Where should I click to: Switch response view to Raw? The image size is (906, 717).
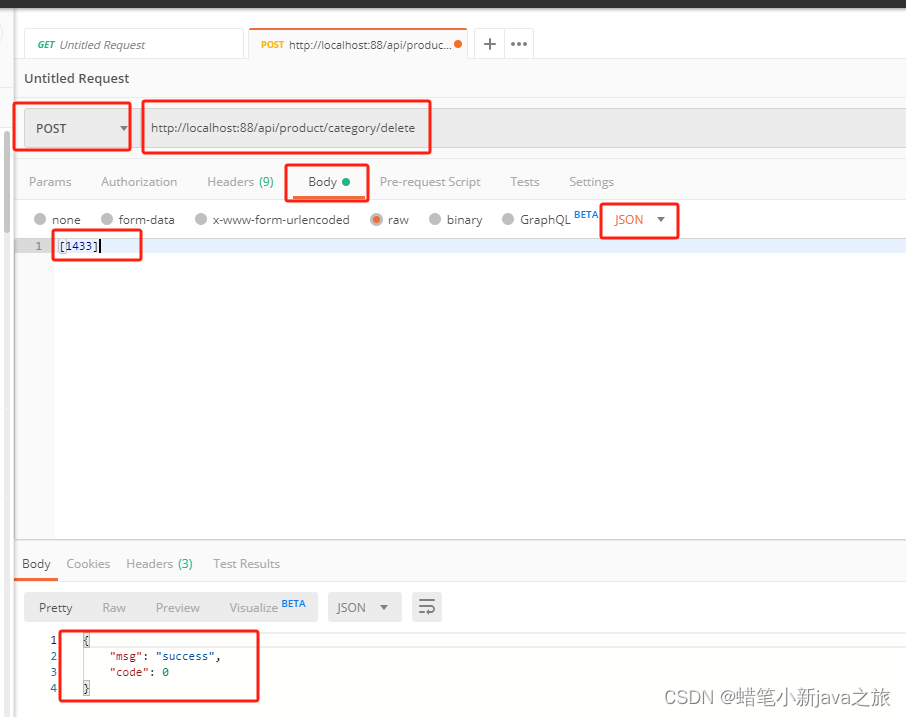[x=114, y=607]
